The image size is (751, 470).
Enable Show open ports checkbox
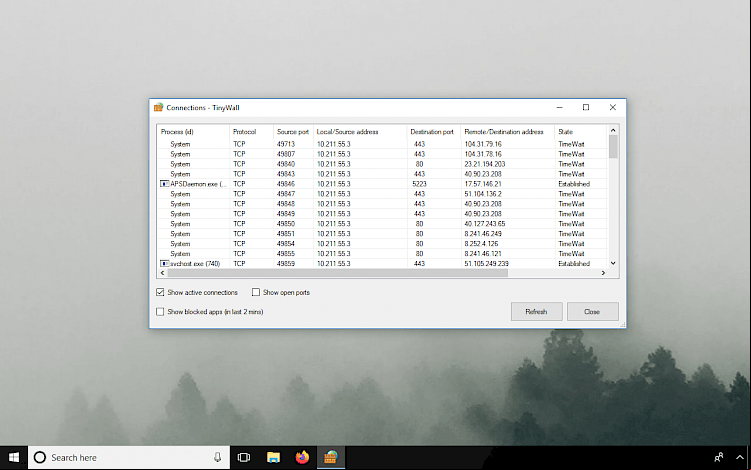coord(256,292)
